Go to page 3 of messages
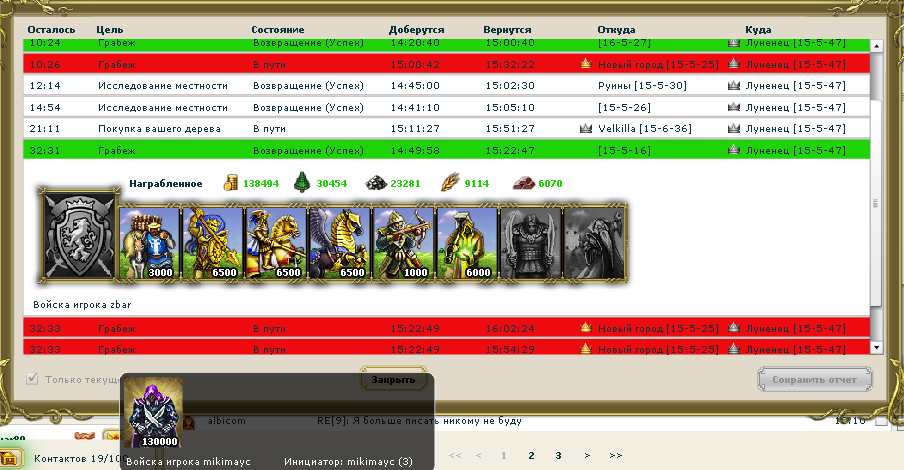The width and height of the screenshot is (904, 470). click(x=558, y=455)
